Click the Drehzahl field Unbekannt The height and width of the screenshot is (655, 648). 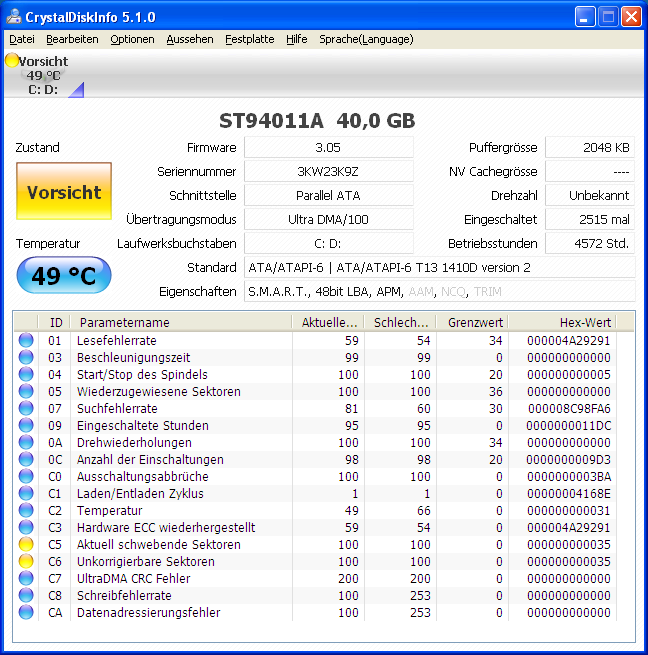pyautogui.click(x=590, y=195)
